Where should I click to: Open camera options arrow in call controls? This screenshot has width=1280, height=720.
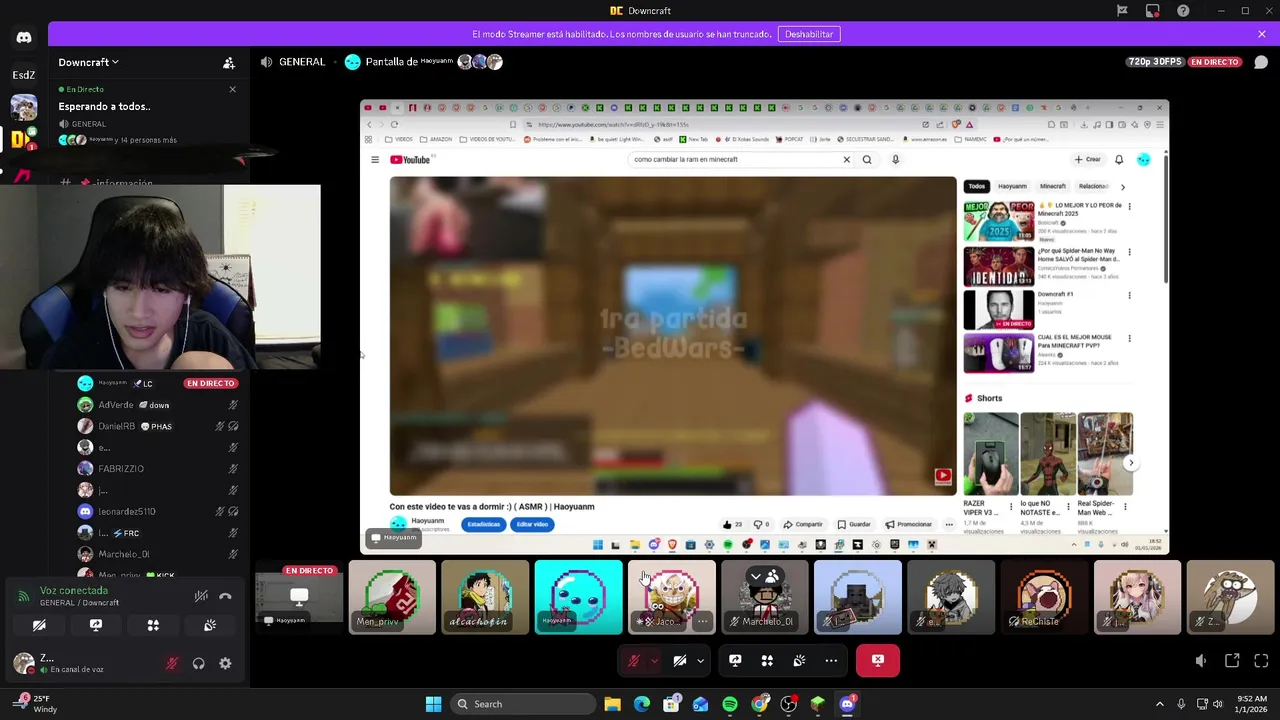[x=700, y=661]
